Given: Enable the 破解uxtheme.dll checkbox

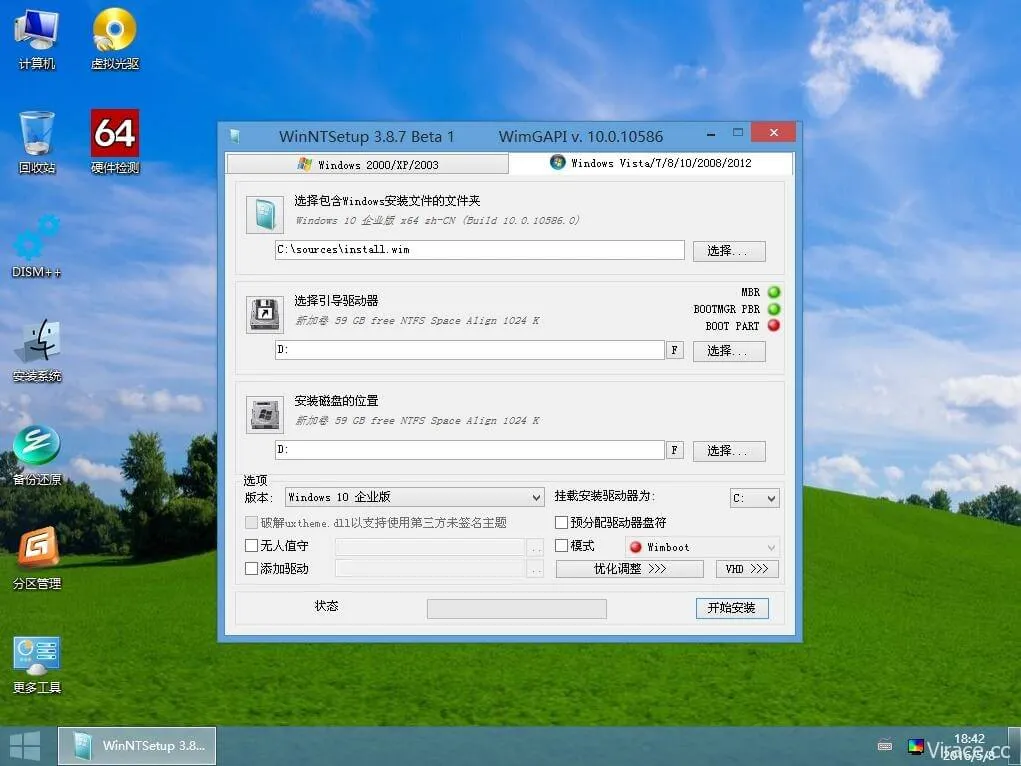Looking at the screenshot, I should pos(251,522).
